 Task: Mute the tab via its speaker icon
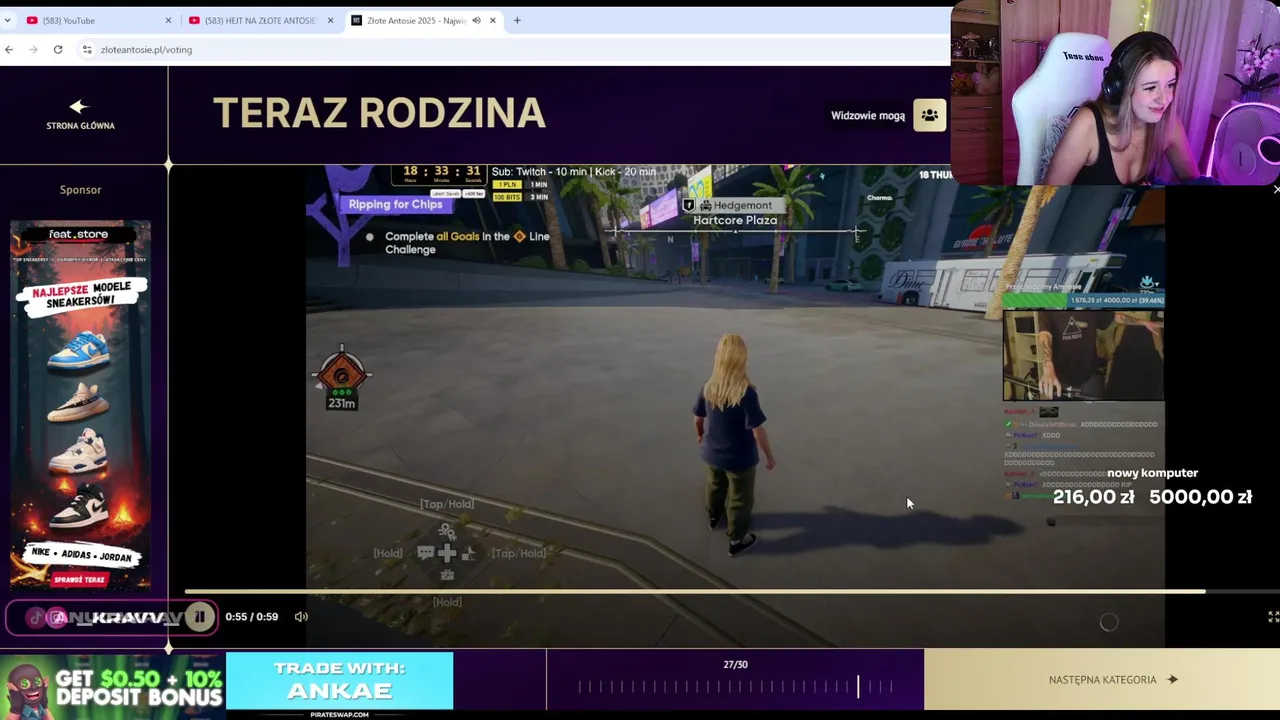tap(476, 20)
